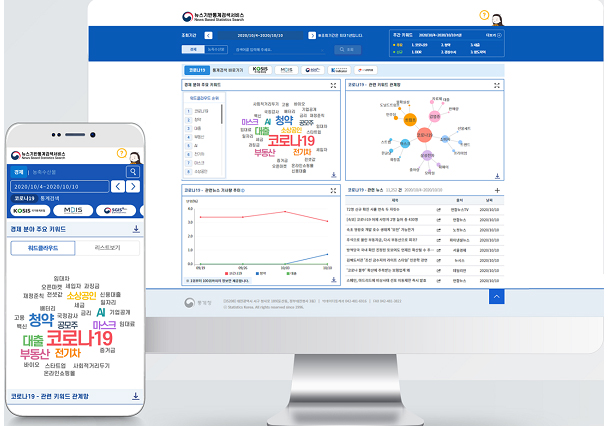Screen dimensions: 608x426
Task: Tap the mobile search magnifier button
Action: (133, 171)
